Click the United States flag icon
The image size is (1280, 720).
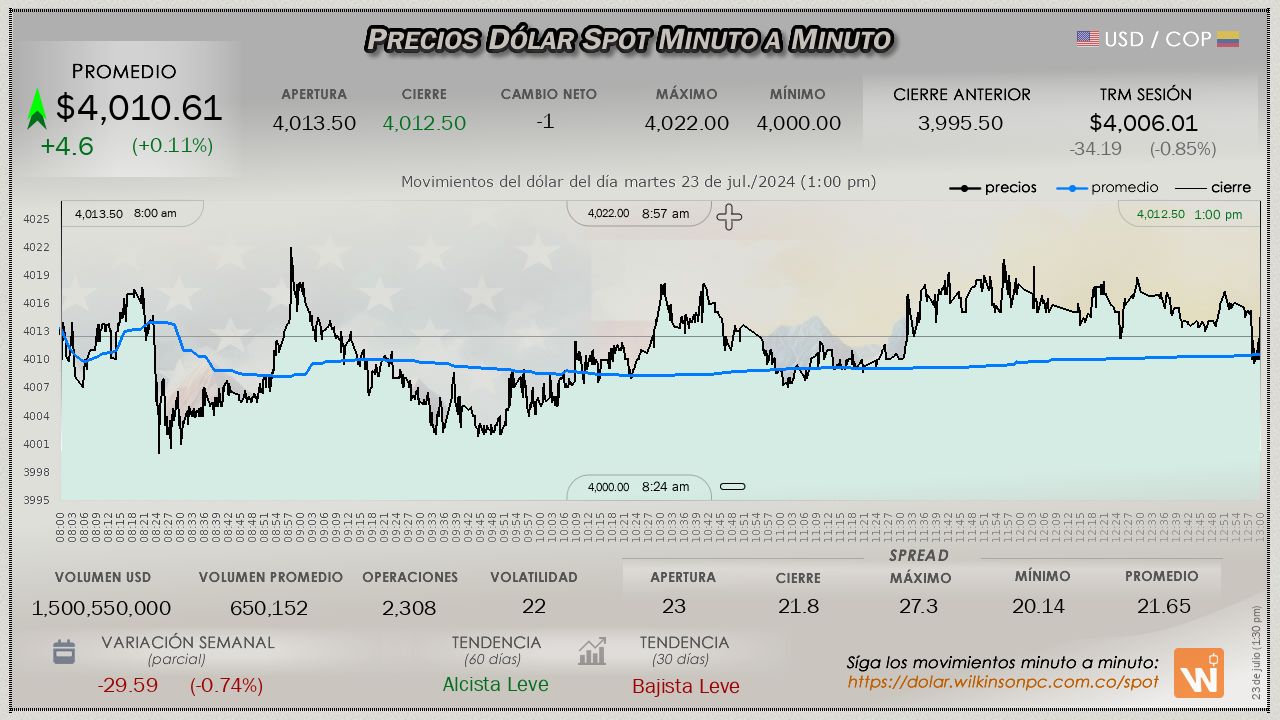pyautogui.click(x=1087, y=39)
